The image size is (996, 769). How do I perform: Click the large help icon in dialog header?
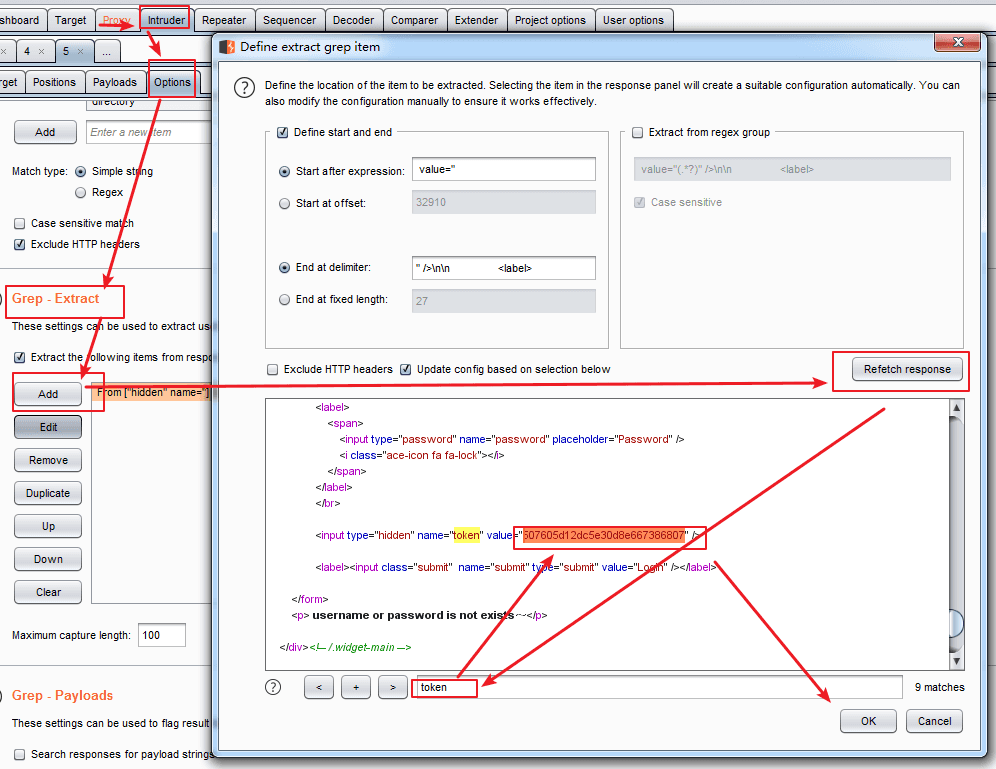coord(245,88)
